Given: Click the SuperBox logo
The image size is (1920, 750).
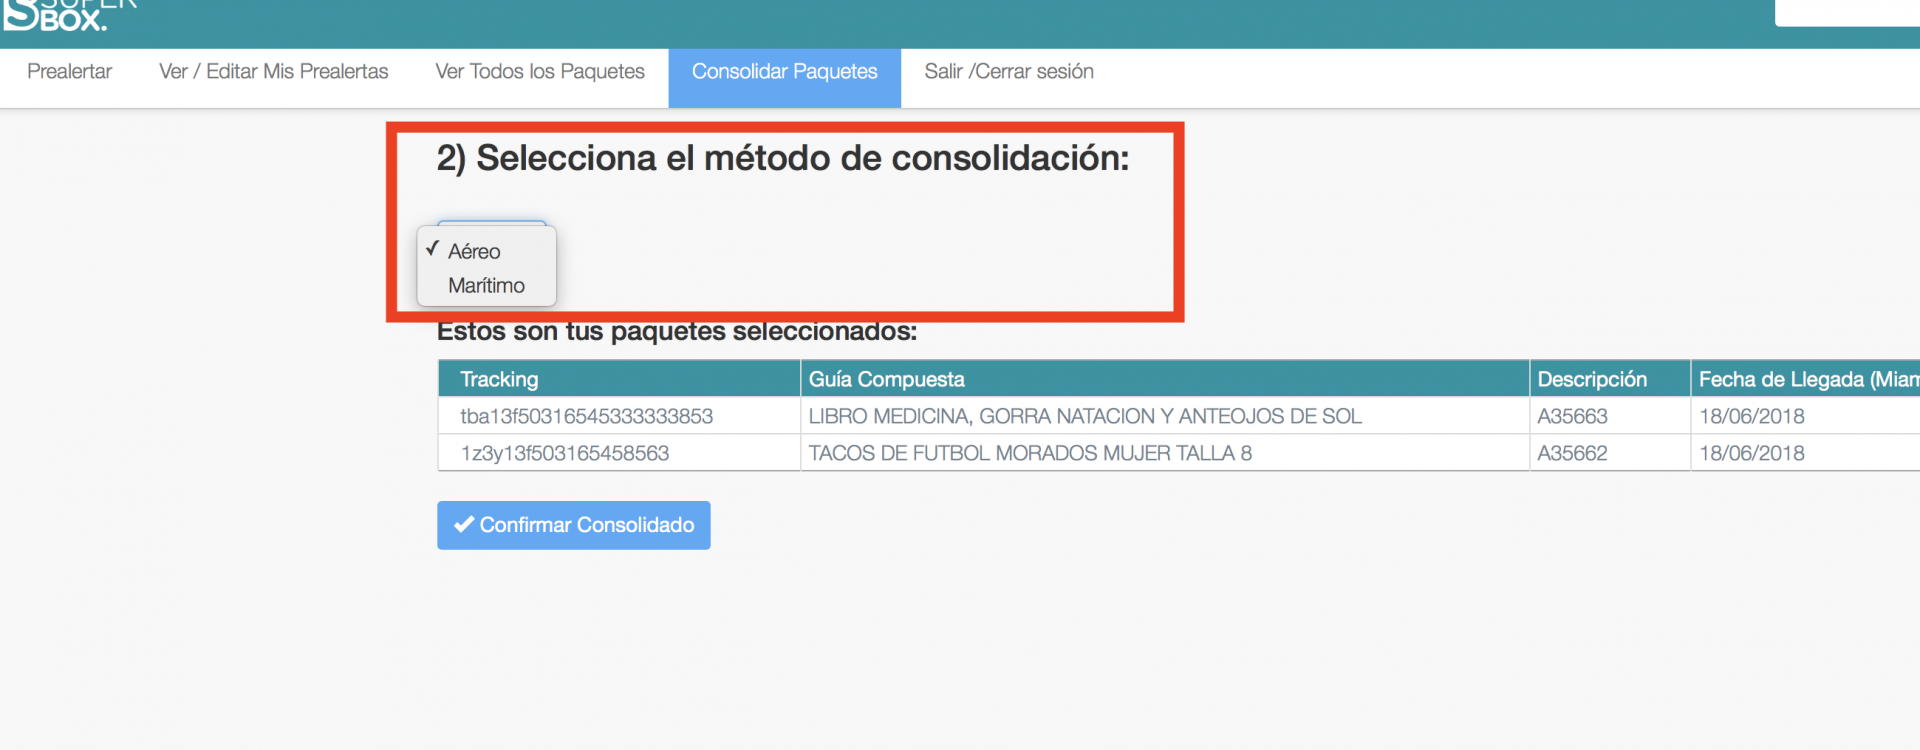Looking at the screenshot, I should point(68,16).
